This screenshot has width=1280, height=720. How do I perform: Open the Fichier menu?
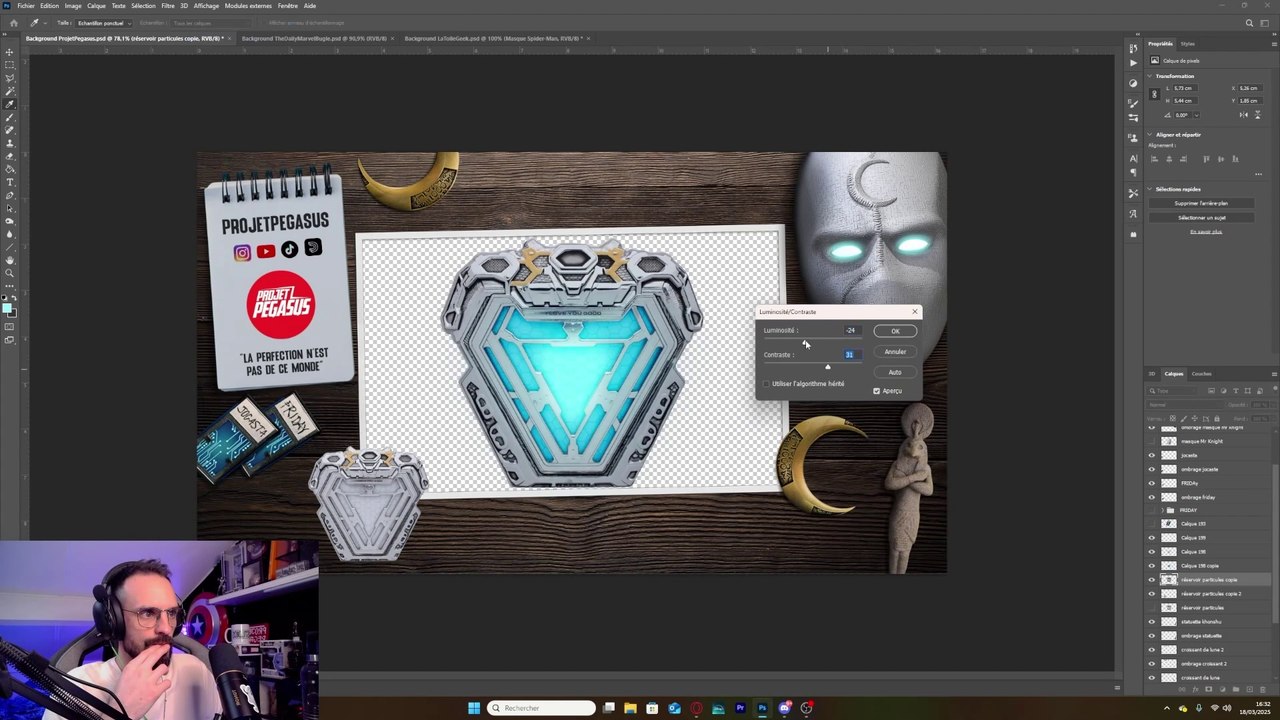26,6
